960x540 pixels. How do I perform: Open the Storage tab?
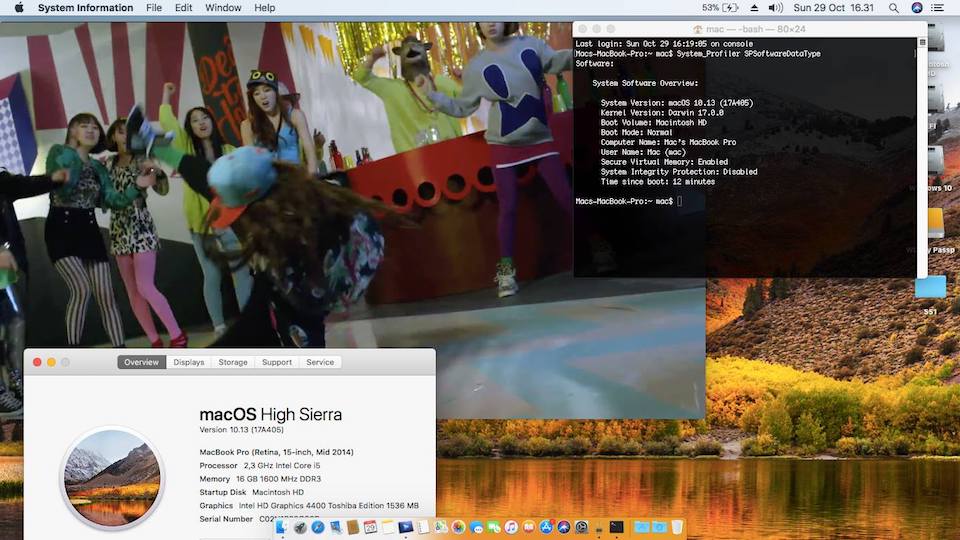tap(233, 362)
